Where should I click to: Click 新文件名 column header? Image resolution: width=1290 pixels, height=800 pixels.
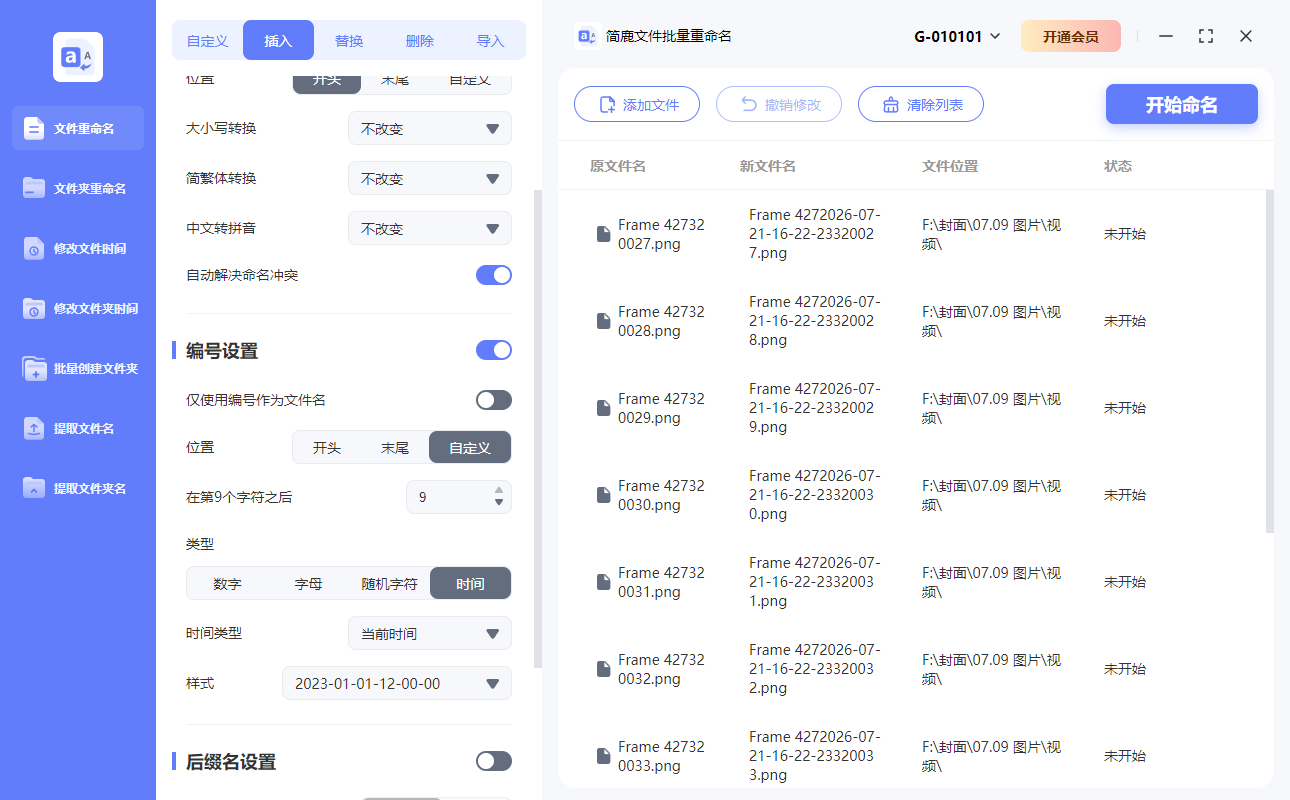coord(768,166)
